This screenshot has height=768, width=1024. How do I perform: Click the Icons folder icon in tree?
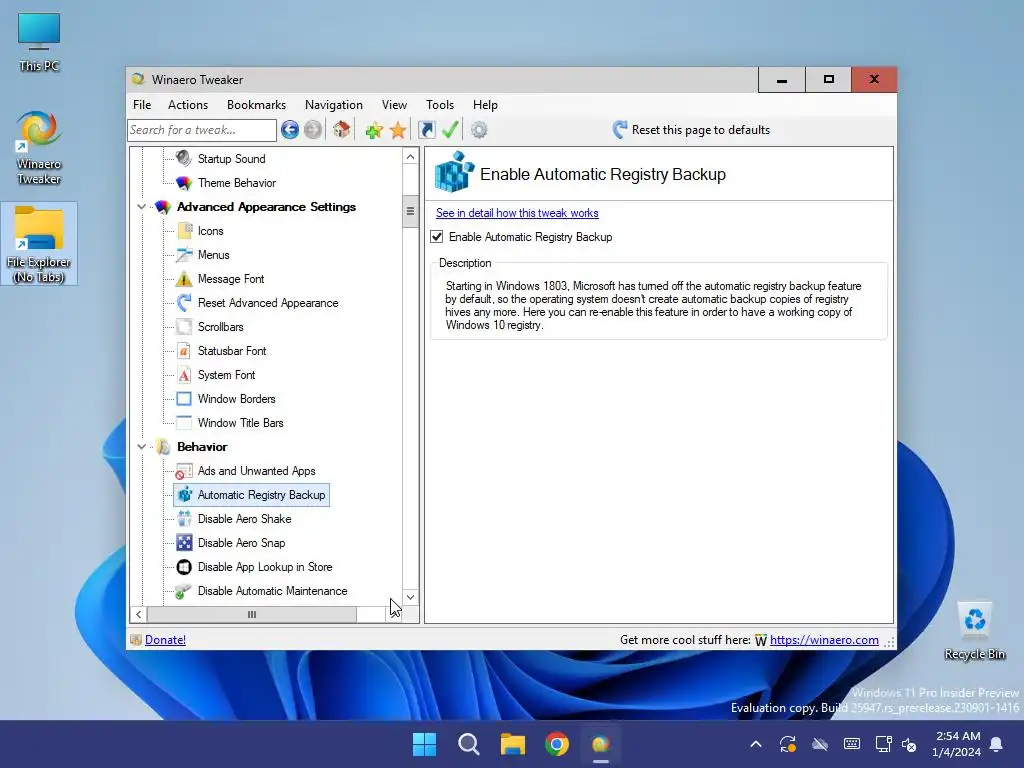[185, 231]
